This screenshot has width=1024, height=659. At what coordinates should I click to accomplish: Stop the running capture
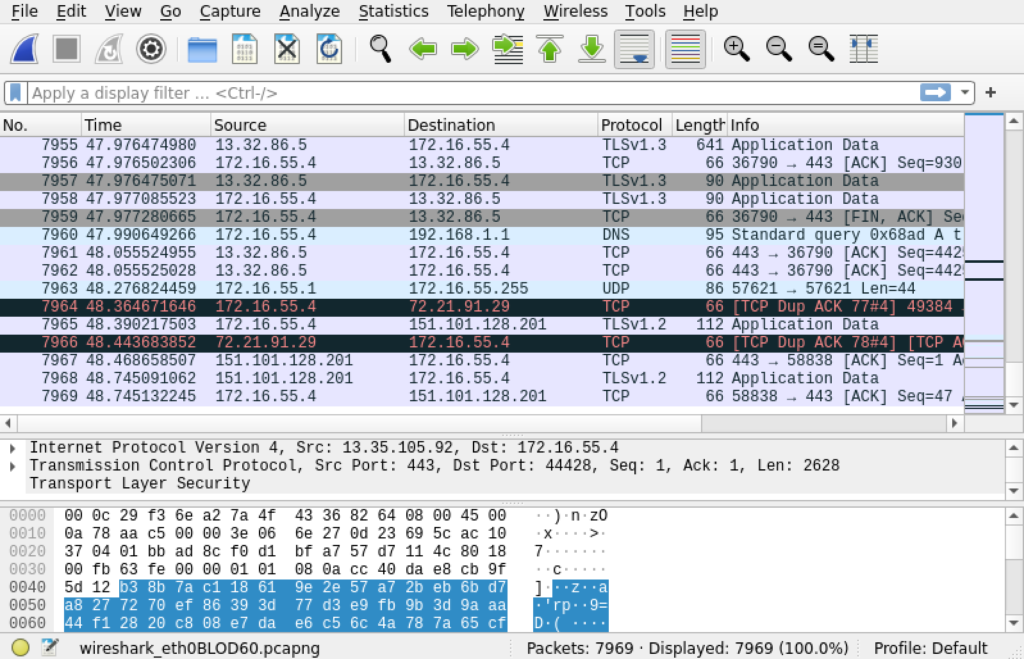pyautogui.click(x=66, y=47)
